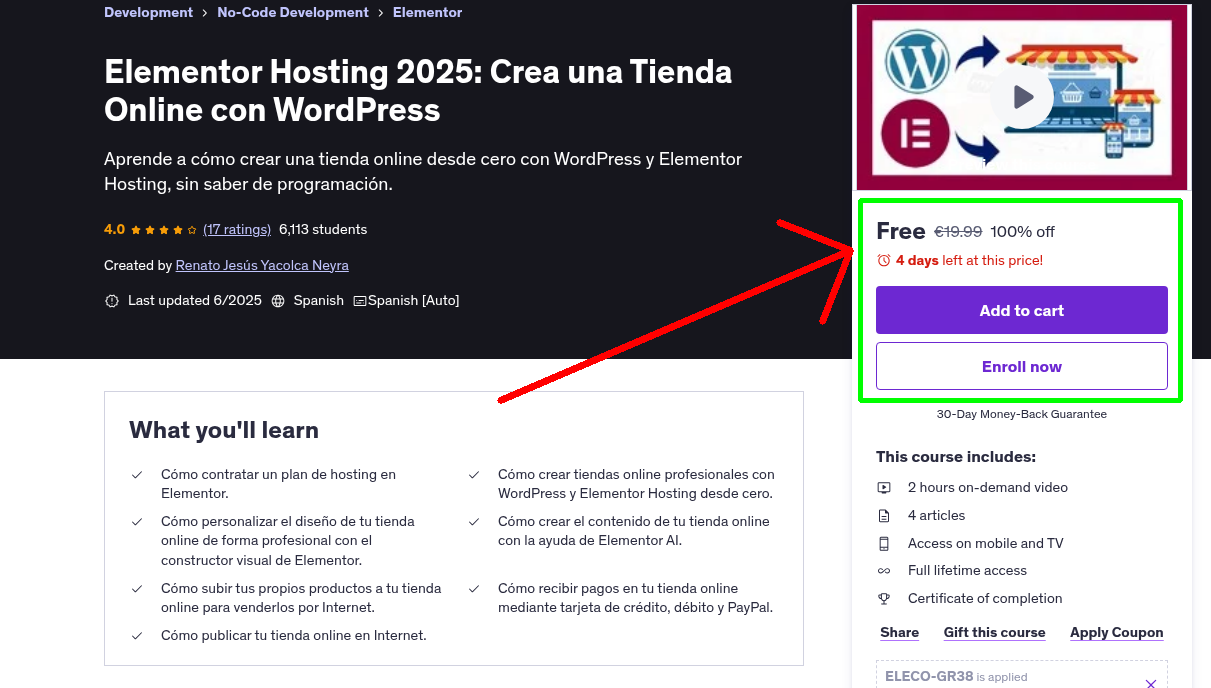Click 'Cómo subir tus propios productos' item
The height and width of the screenshot is (688, 1211).
coord(301,598)
